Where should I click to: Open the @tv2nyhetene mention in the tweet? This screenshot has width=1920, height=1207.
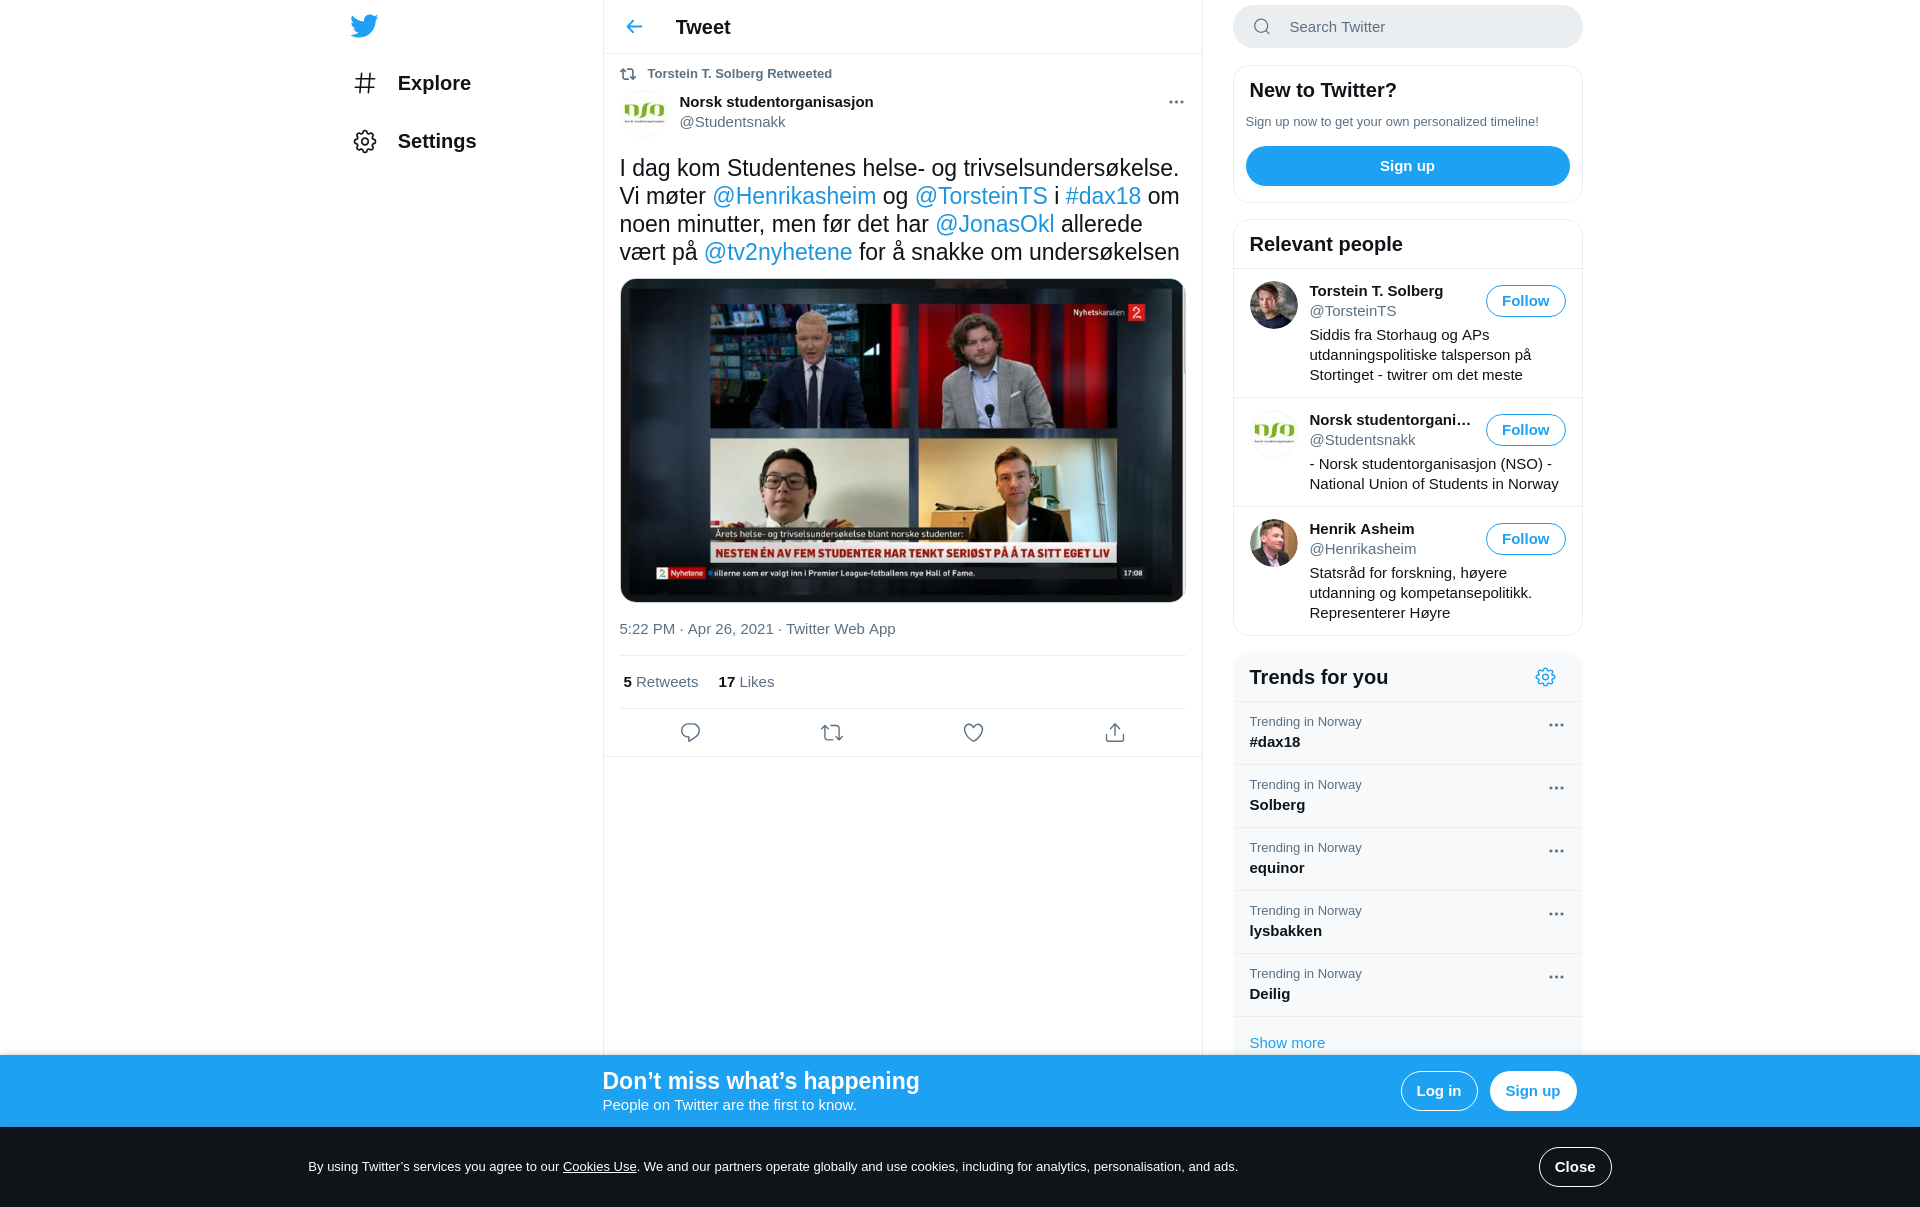pyautogui.click(x=778, y=252)
